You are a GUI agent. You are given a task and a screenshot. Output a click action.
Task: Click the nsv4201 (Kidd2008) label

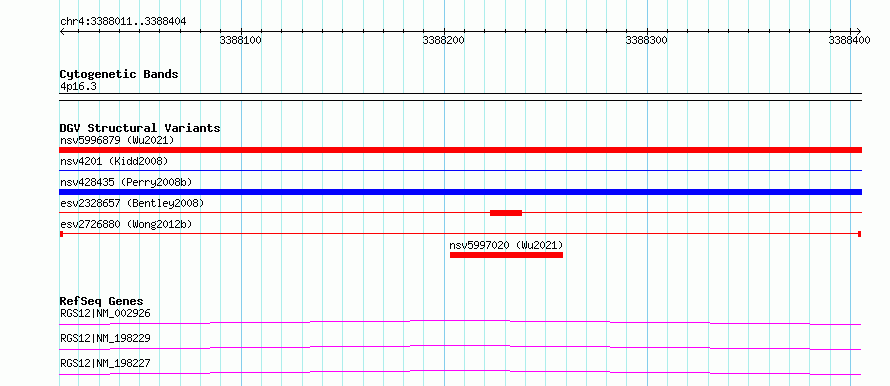[114, 162]
